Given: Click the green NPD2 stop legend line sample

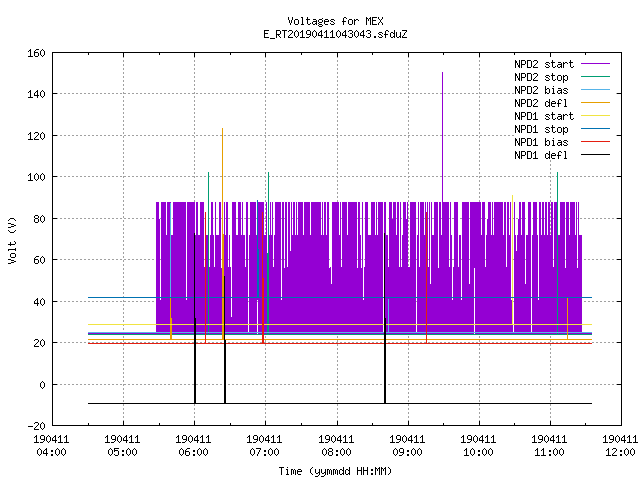Looking at the screenshot, I should point(595,77).
